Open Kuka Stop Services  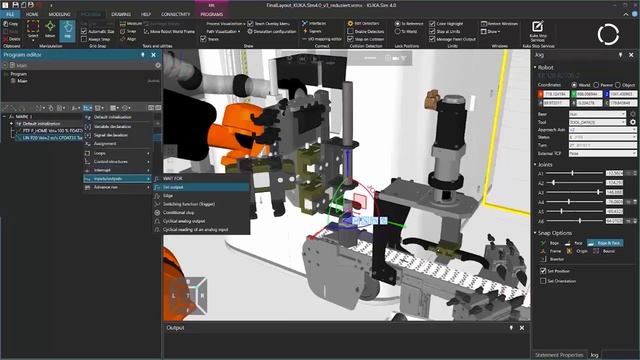538,31
